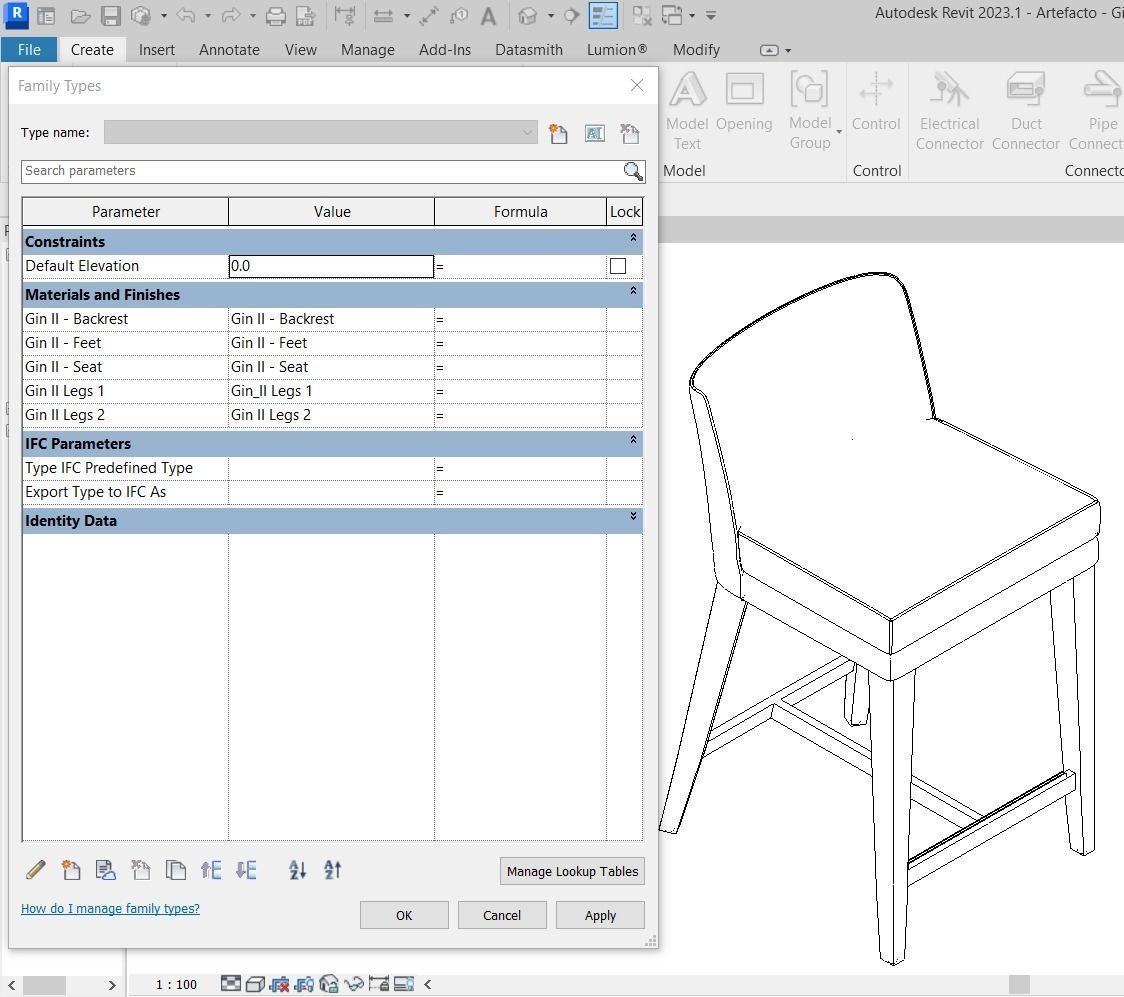Close the Family Types dialog
This screenshot has height=997, width=1124.
[x=637, y=85]
